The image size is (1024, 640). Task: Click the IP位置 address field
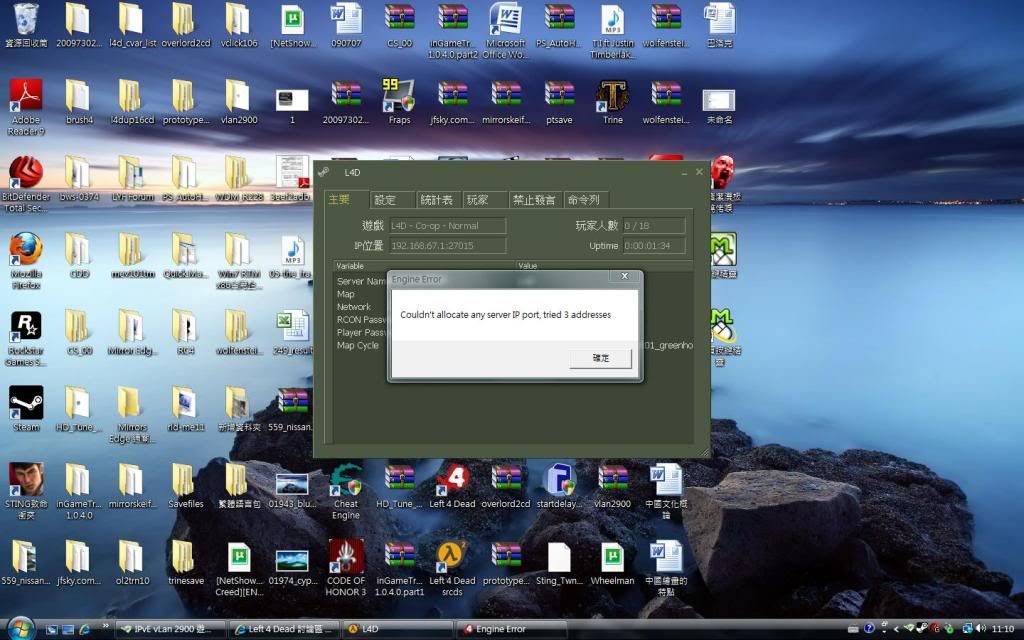(446, 246)
